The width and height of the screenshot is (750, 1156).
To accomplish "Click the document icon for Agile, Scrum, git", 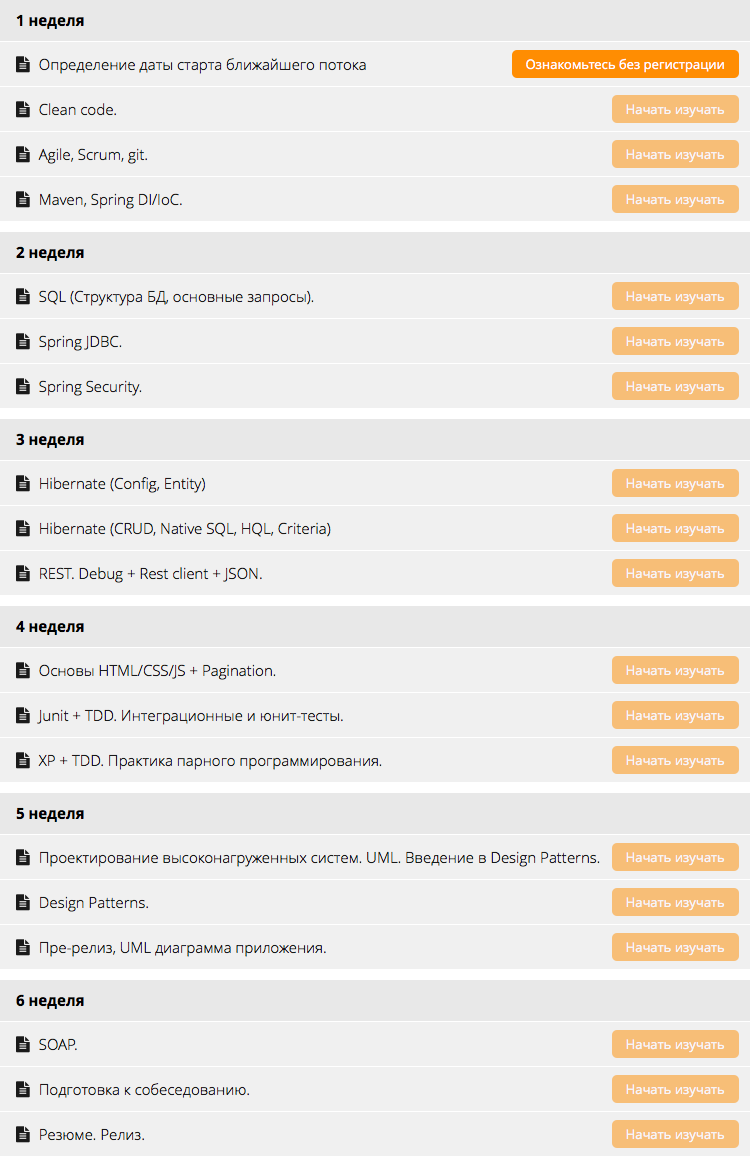I will pos(23,155).
